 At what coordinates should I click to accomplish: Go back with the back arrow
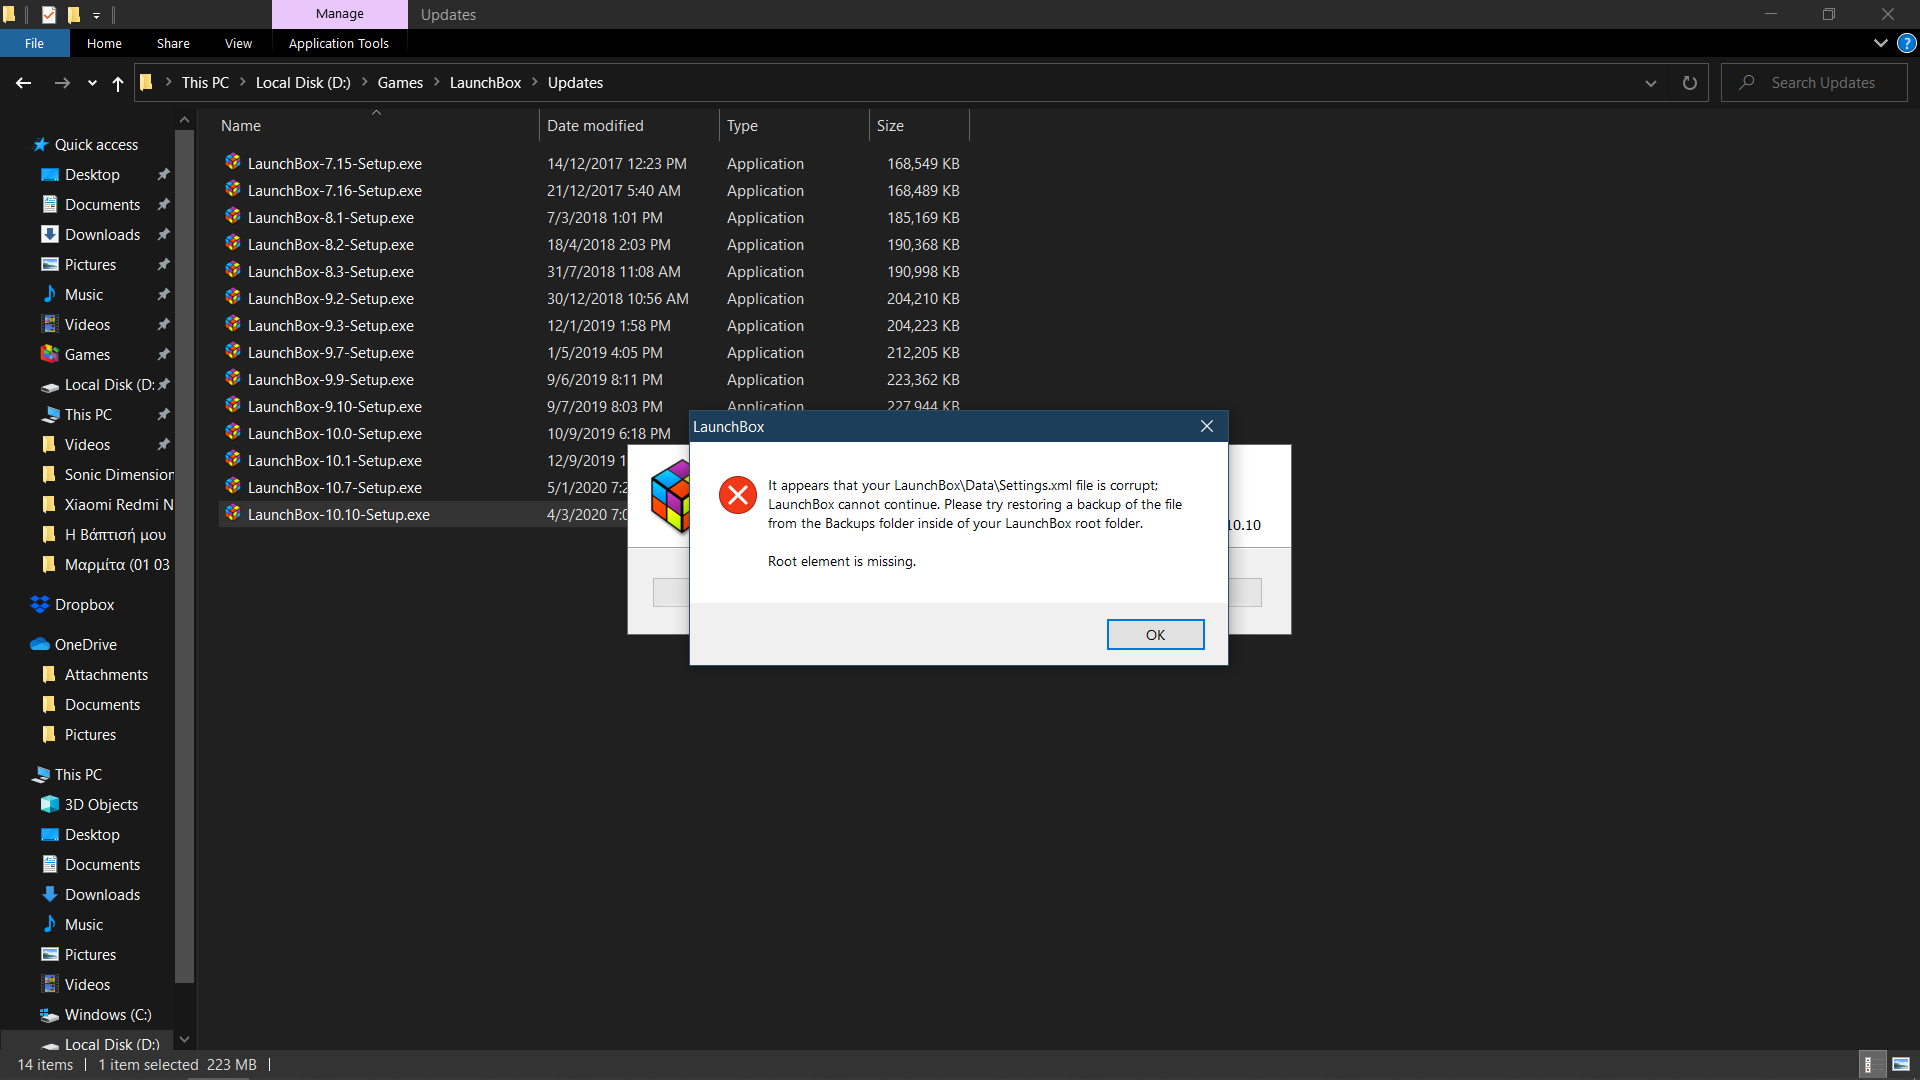pos(24,83)
